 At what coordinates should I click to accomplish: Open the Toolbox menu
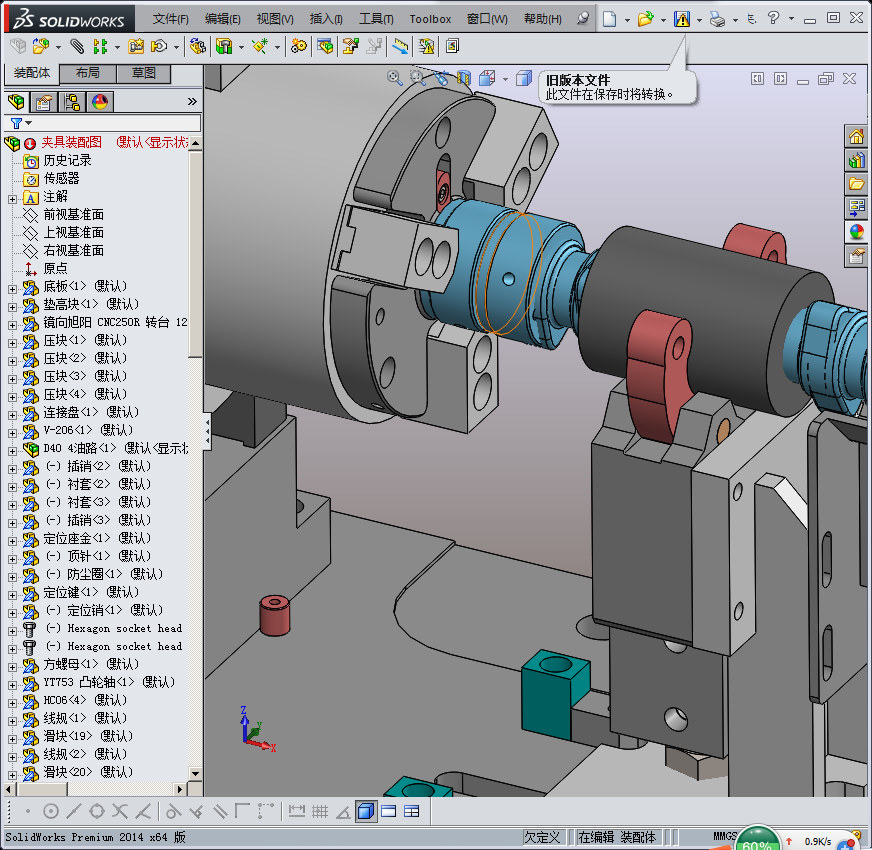[430, 19]
